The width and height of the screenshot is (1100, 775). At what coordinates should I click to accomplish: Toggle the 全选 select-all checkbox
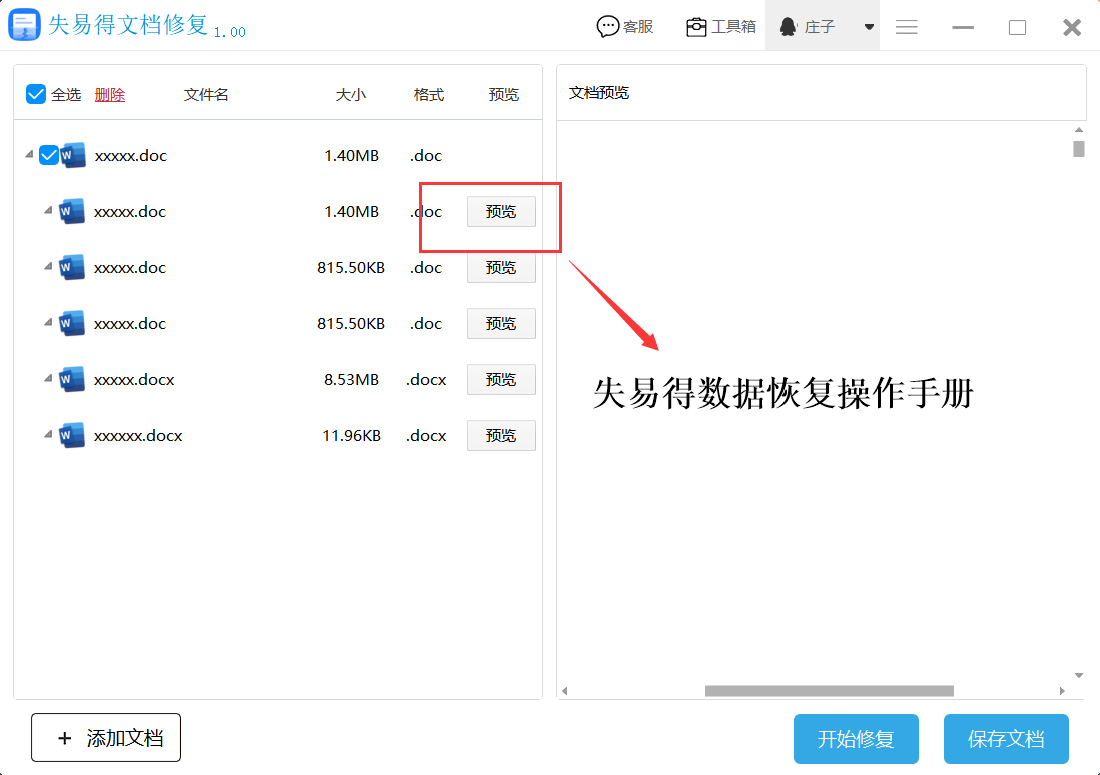(x=36, y=94)
